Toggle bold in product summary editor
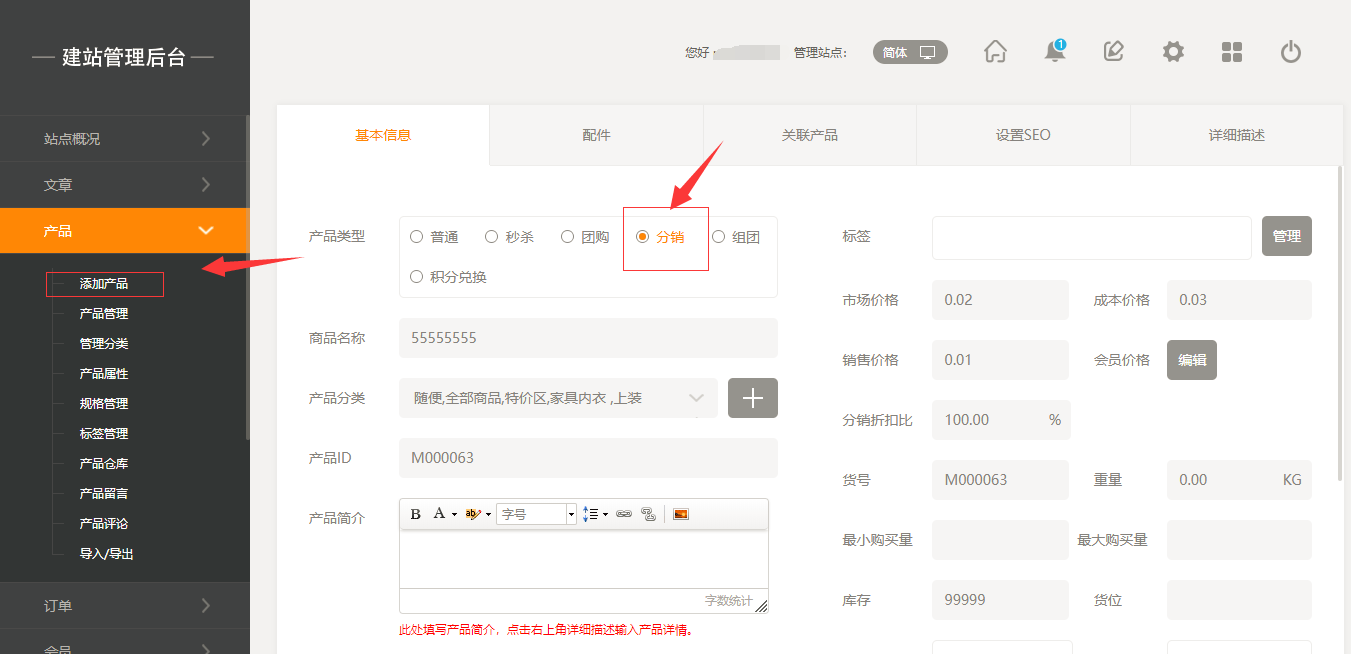The width and height of the screenshot is (1351, 654). pyautogui.click(x=416, y=514)
